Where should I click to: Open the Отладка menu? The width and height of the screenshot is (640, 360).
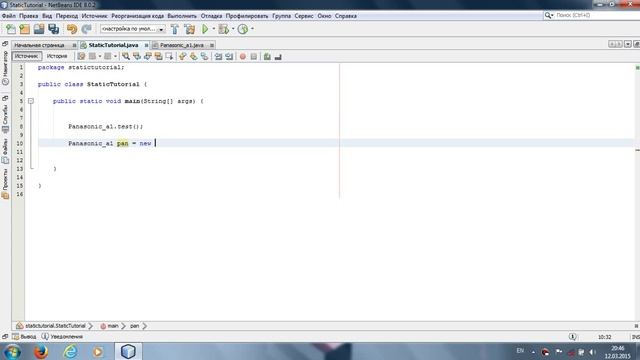211,16
